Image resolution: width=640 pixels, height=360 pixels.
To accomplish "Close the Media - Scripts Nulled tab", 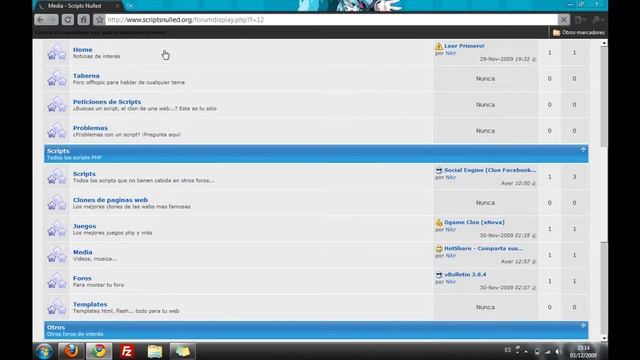I will (x=118, y=6).
